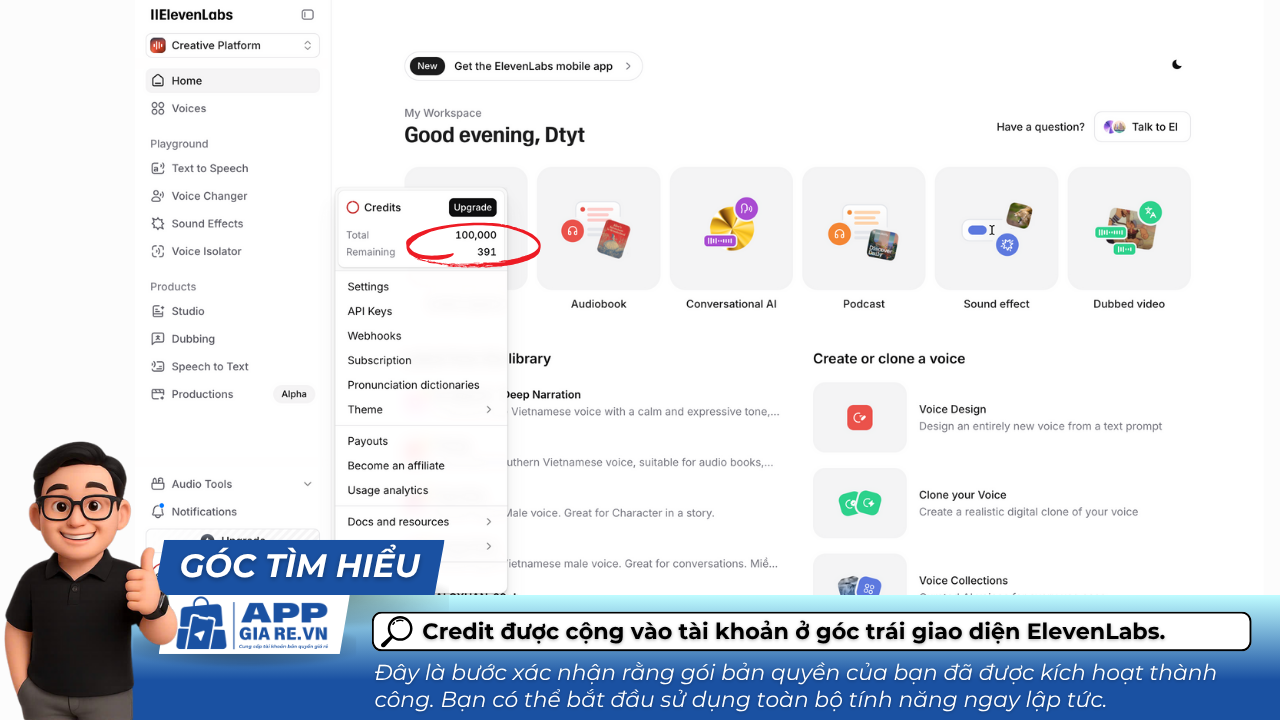Click the Creative Platform app icon
This screenshot has height=720, width=1280.
click(158, 45)
